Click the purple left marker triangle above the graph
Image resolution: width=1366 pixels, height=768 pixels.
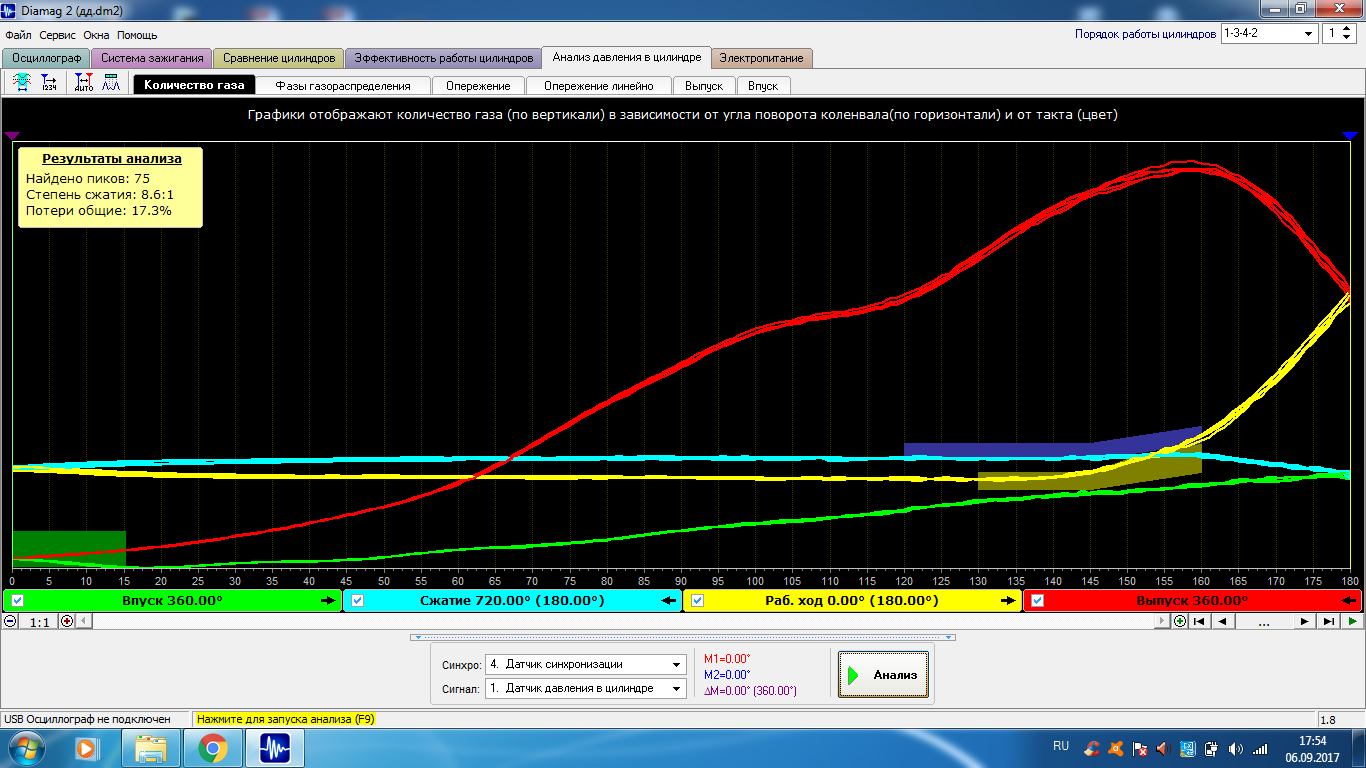coord(12,135)
